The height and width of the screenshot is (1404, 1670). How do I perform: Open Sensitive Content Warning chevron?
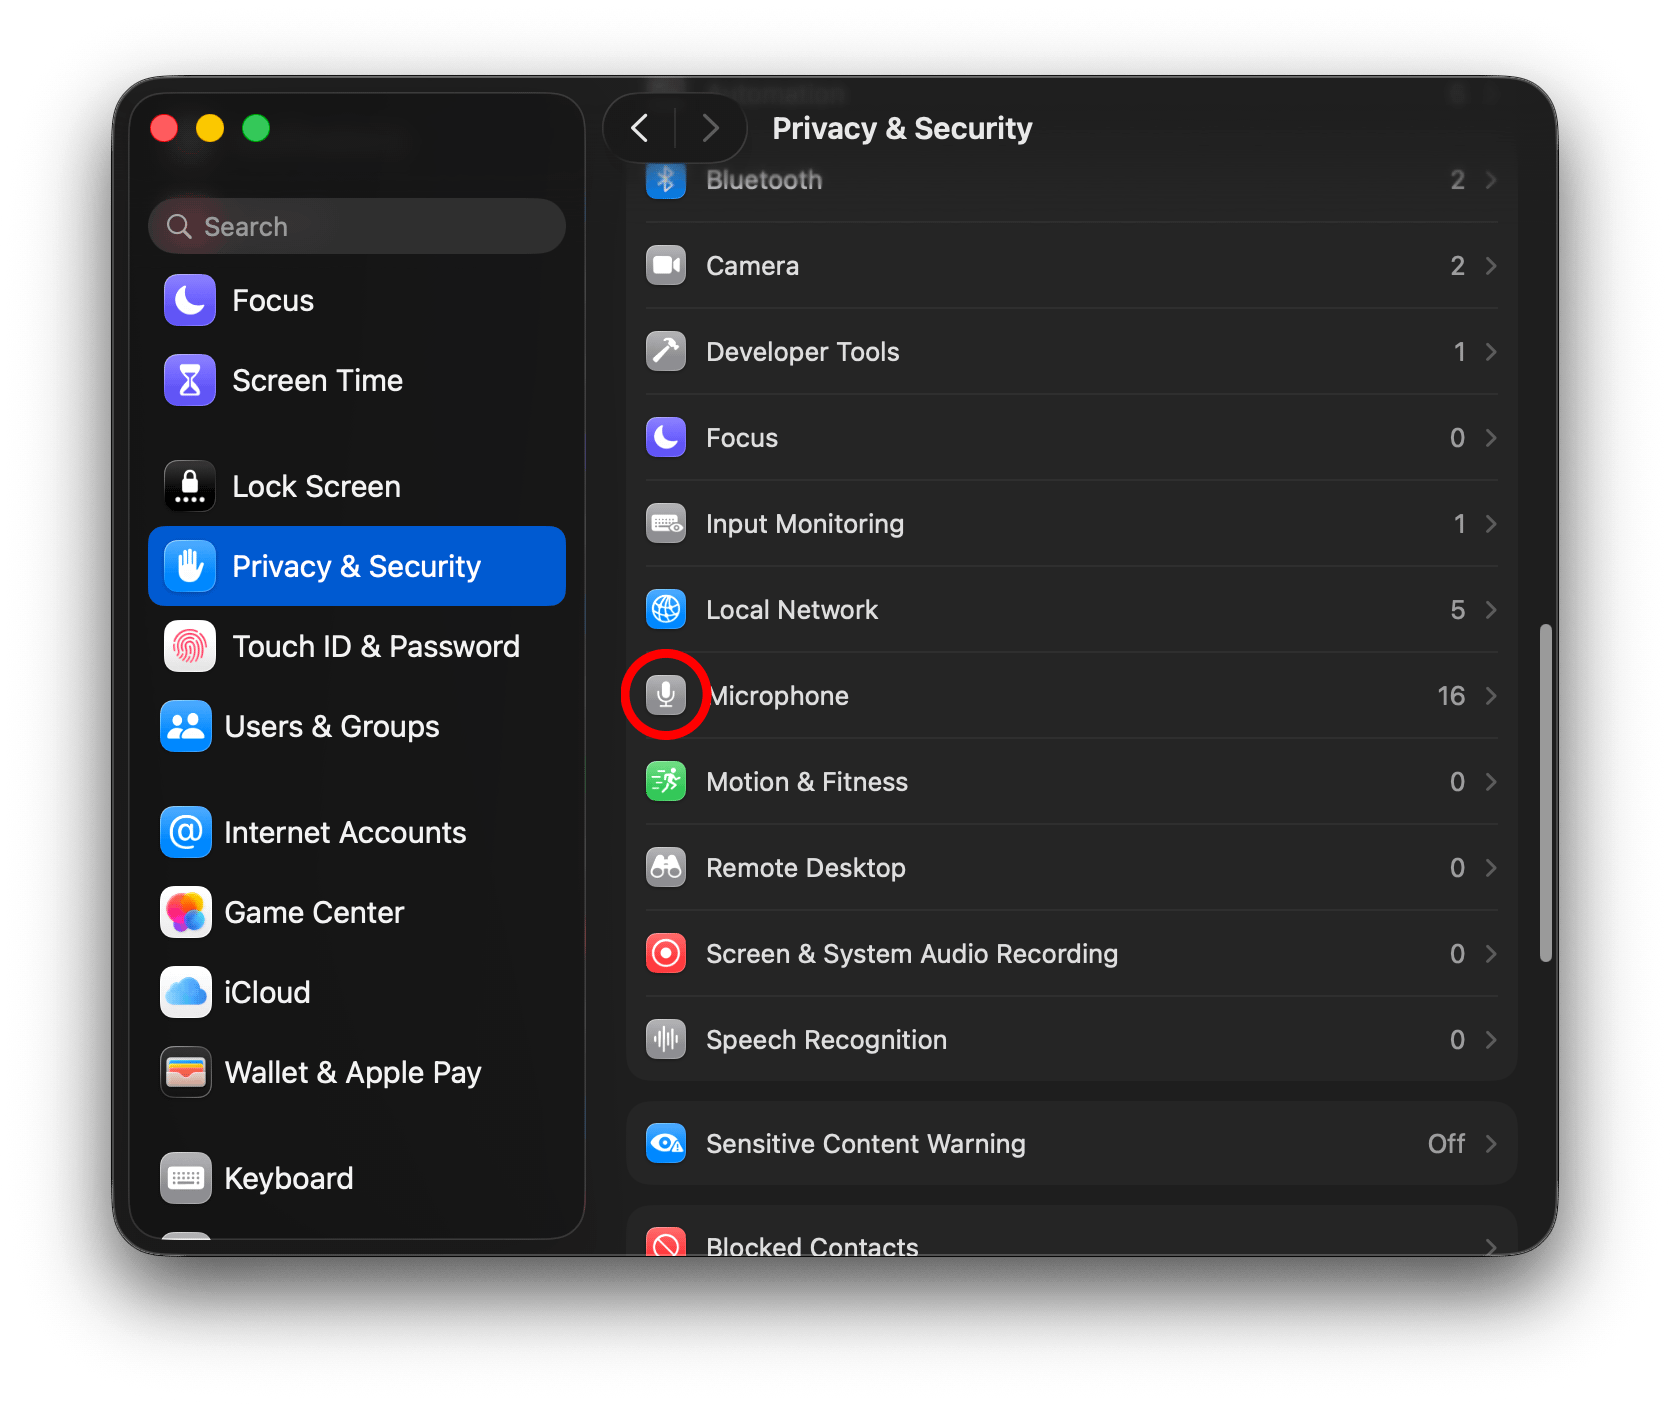pyautogui.click(x=1491, y=1144)
